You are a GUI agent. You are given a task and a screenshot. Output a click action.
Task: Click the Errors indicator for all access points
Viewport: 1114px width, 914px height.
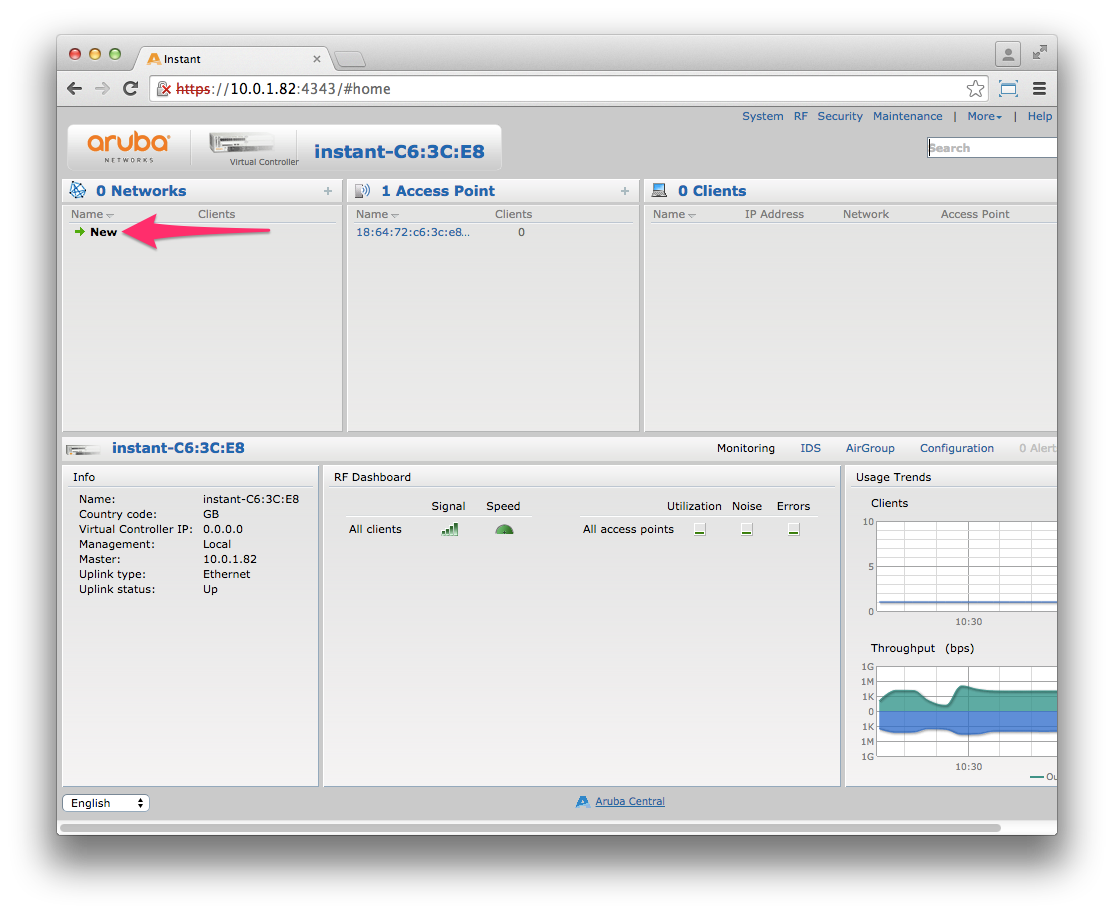(x=794, y=529)
